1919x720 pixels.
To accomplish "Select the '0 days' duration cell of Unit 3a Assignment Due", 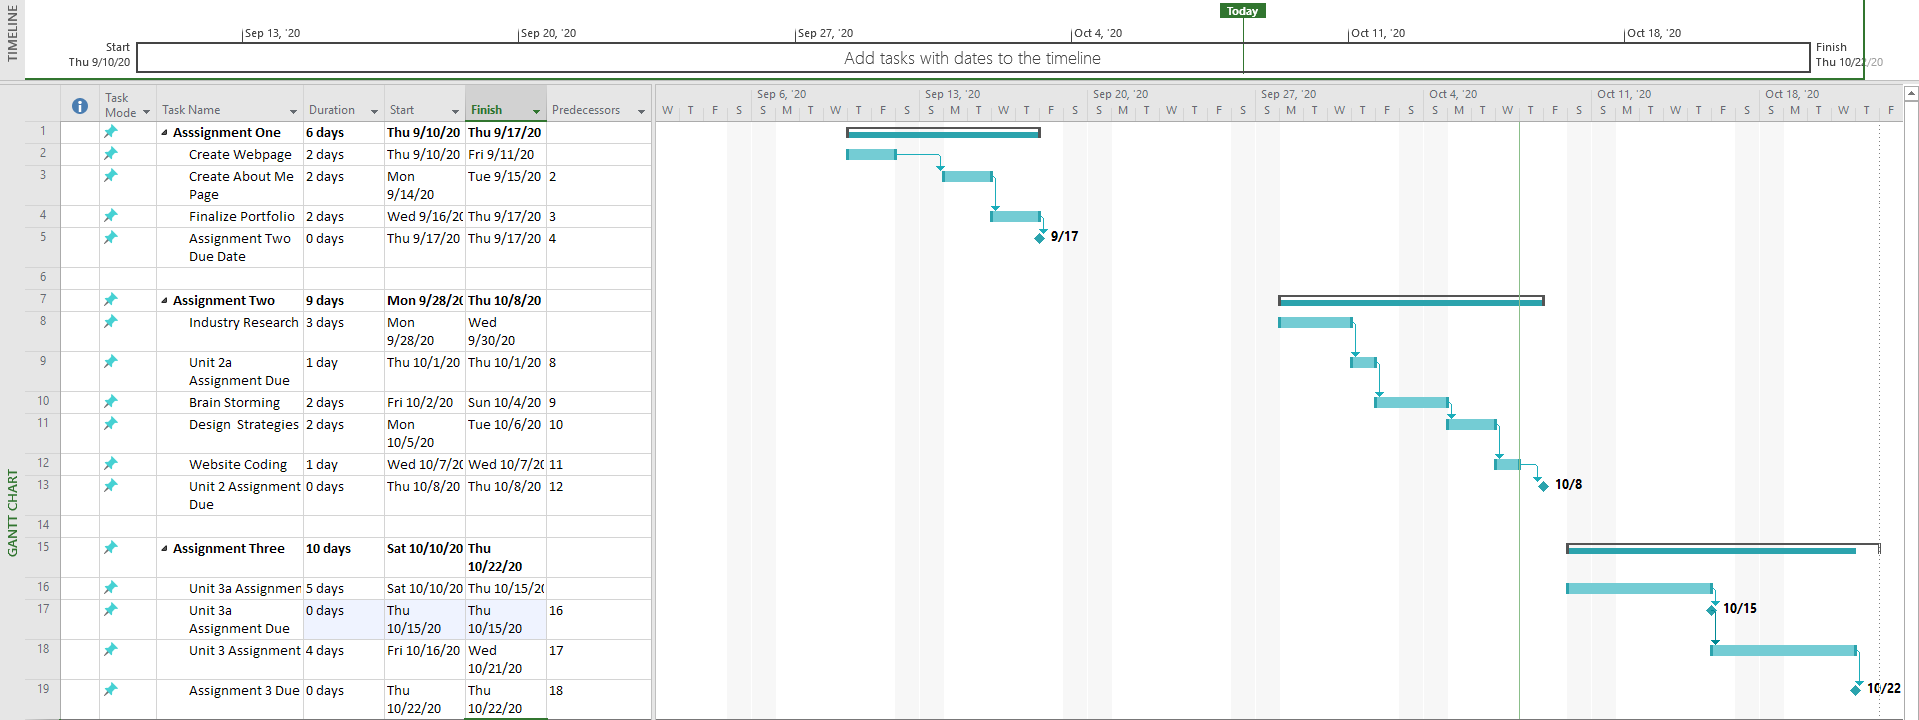I will [344, 619].
